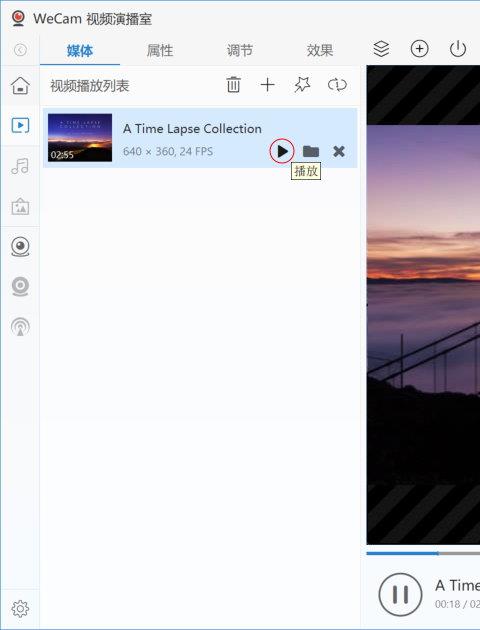The height and width of the screenshot is (630, 480).
Task: Open the broadcast antenna sidebar icon
Action: coord(20,326)
